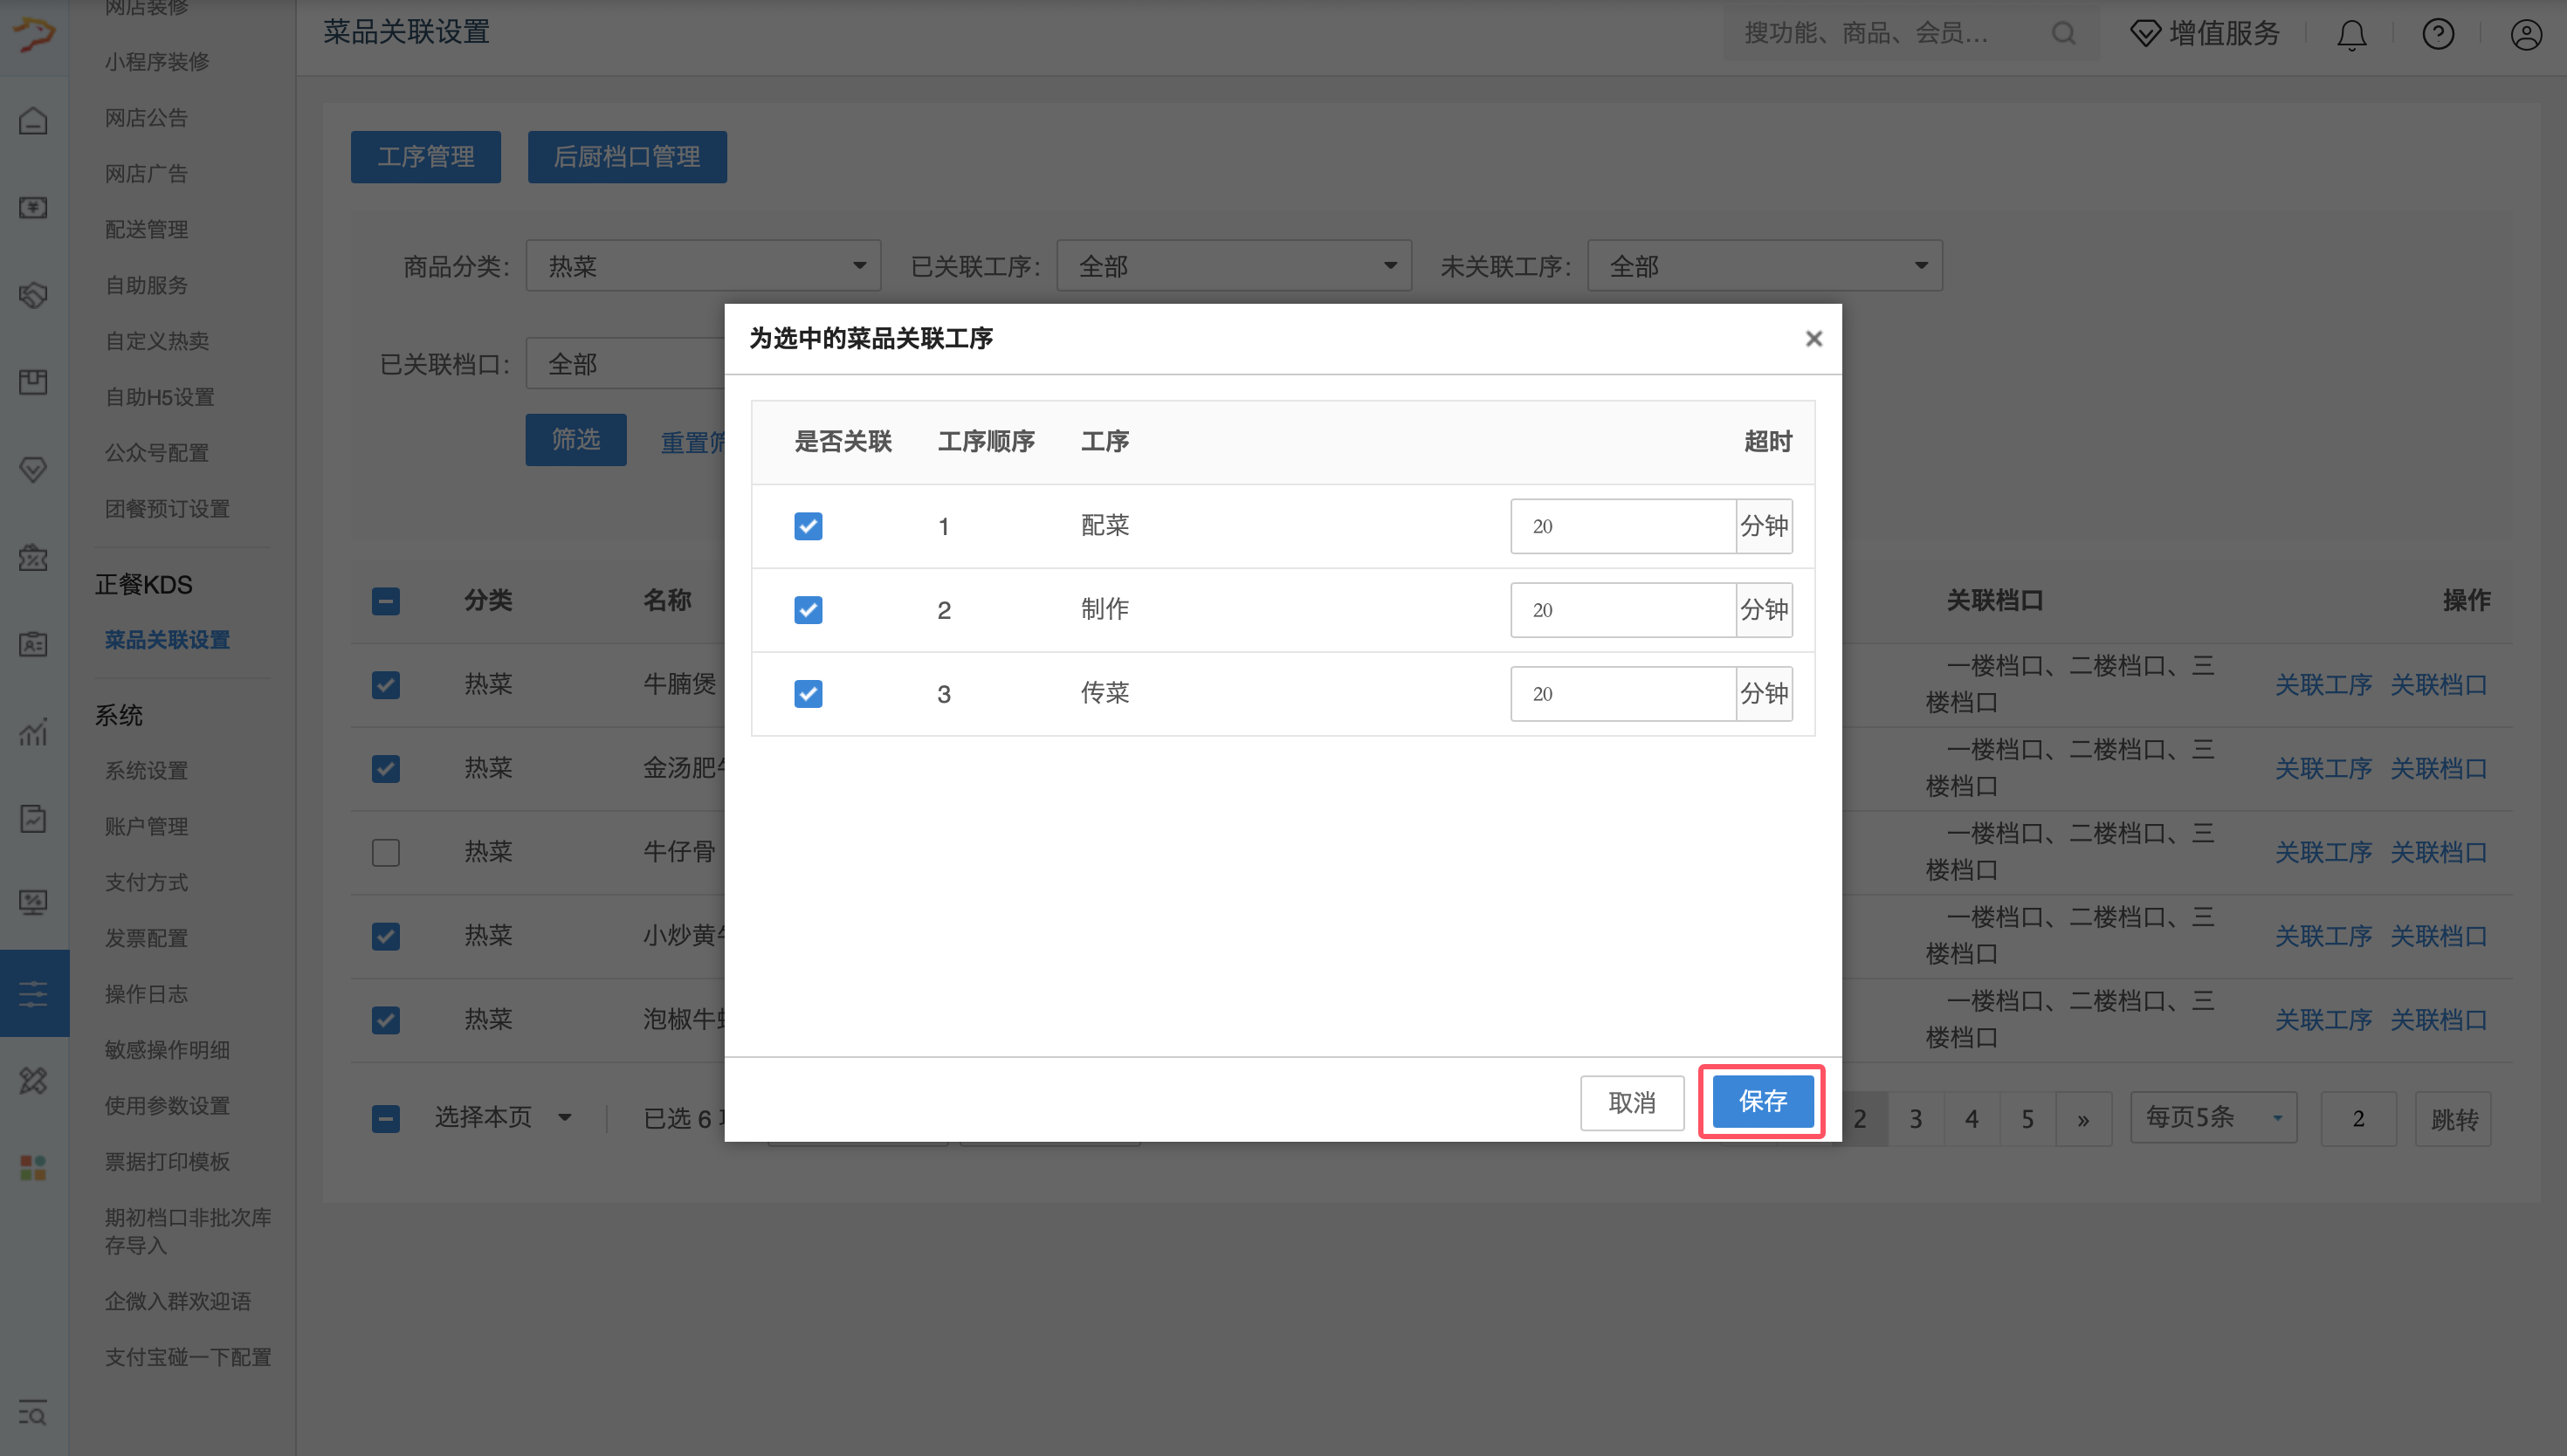Open 票据打印模板 menu item

click(x=167, y=1162)
